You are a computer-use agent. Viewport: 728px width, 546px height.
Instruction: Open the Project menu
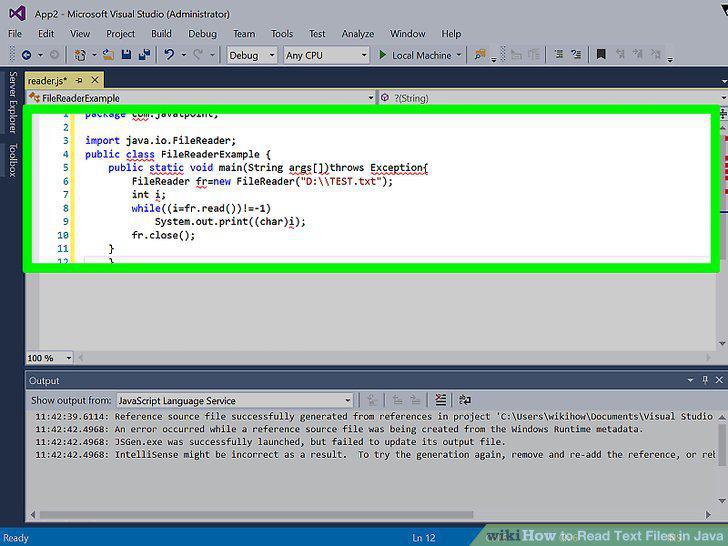pyautogui.click(x=120, y=34)
